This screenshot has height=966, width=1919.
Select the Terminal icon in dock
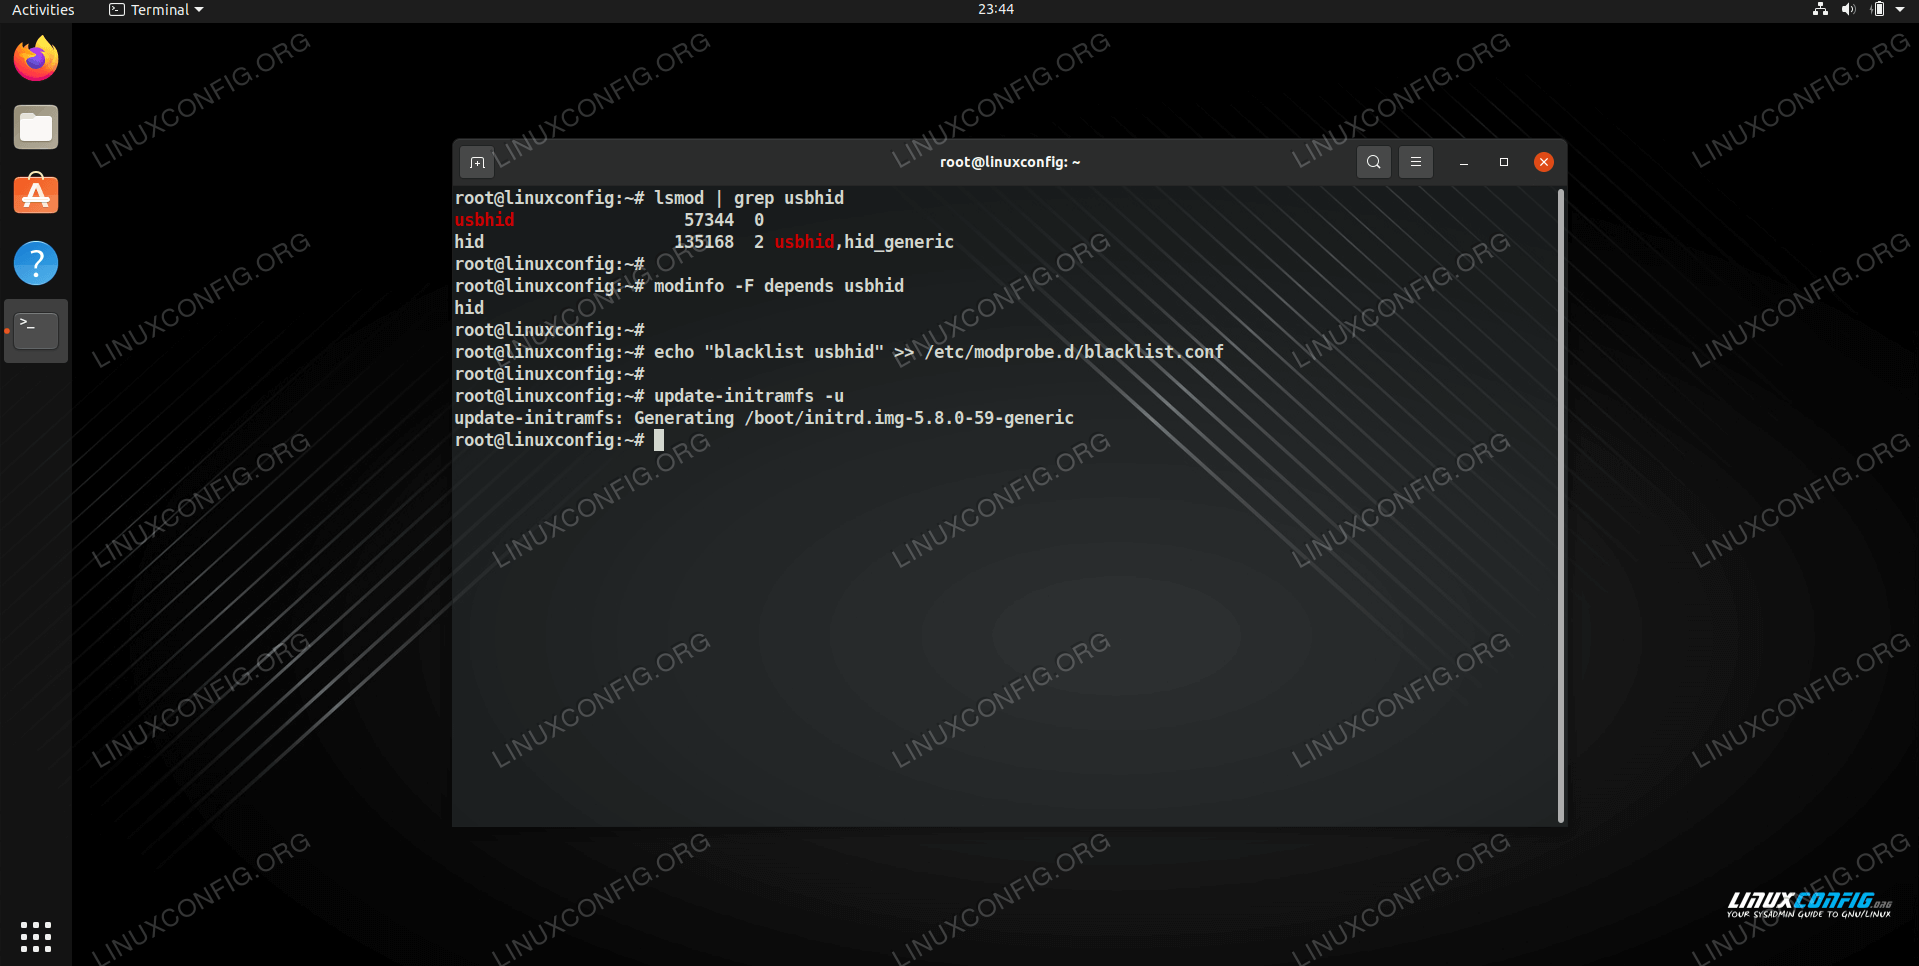click(36, 330)
